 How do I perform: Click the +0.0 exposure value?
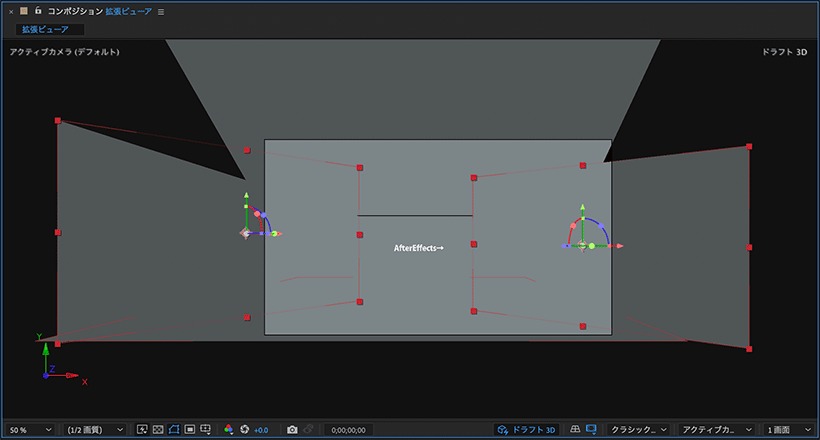pos(261,430)
